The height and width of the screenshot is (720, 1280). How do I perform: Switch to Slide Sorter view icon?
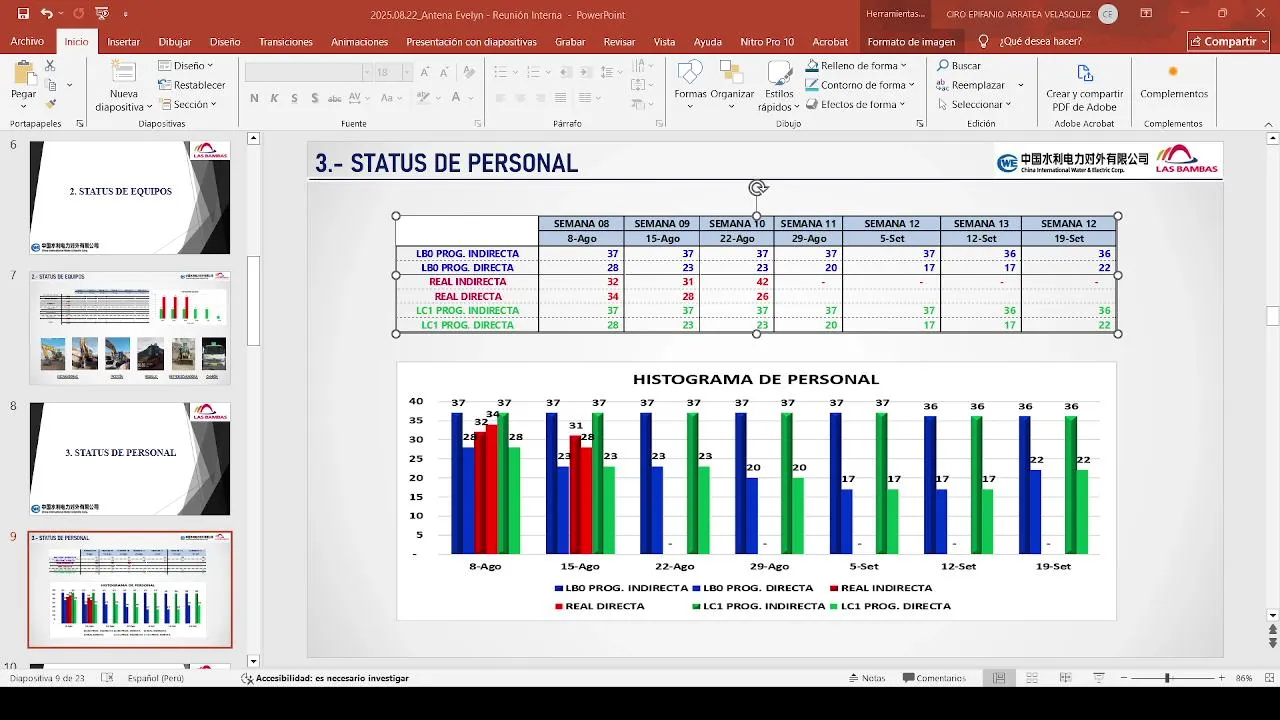1032,678
